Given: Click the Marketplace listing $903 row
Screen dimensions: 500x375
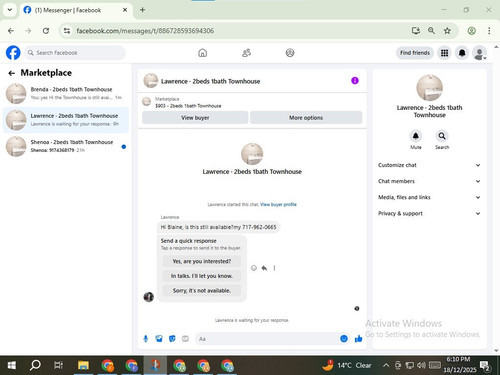Looking at the screenshot, I should (x=252, y=102).
